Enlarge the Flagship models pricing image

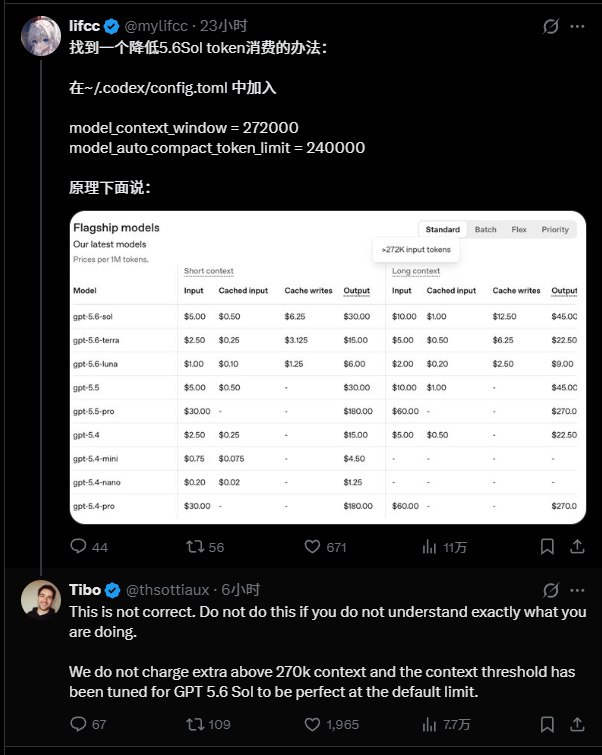(327, 367)
